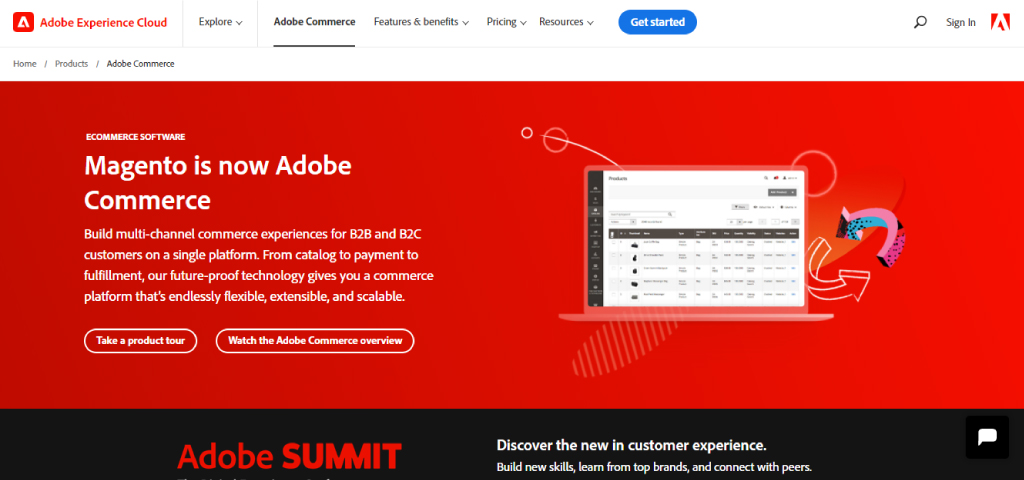Click the Sign In link
Screen dimensions: 1024x480
click(960, 22)
